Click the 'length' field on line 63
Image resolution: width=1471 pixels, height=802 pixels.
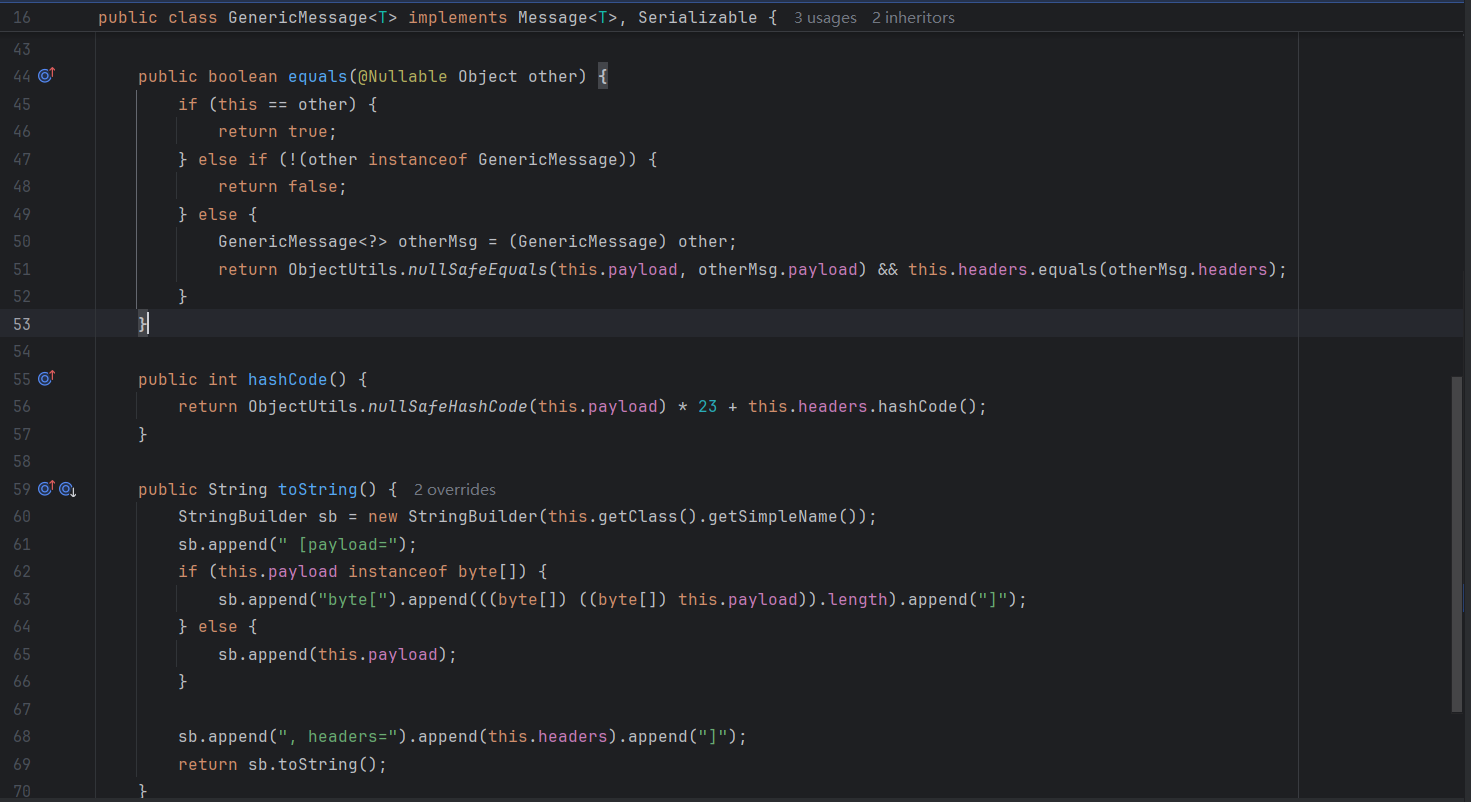(x=858, y=599)
